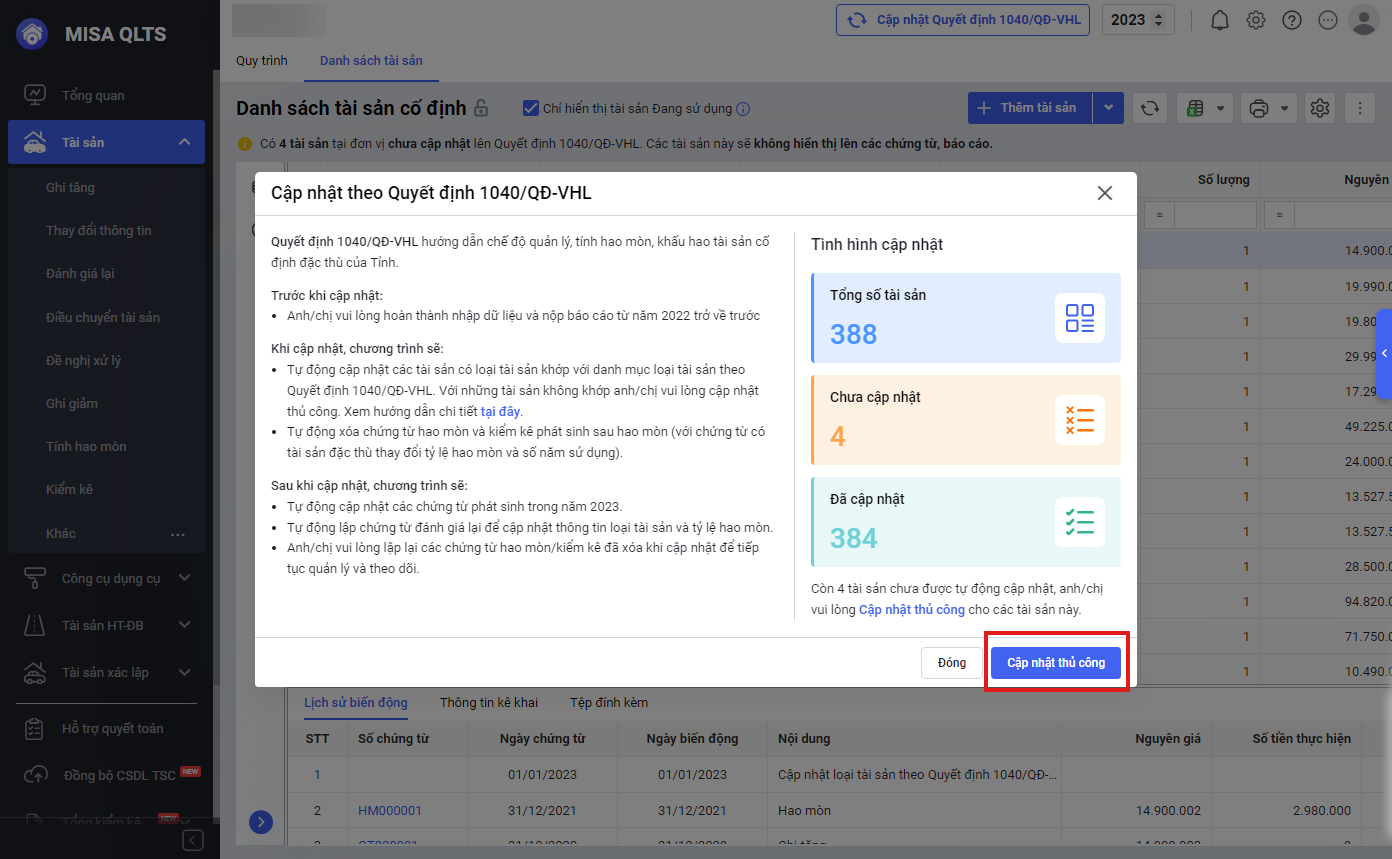The image size is (1392, 859).
Task: Open the Số lượng filter operator dropdown
Action: click(1160, 214)
